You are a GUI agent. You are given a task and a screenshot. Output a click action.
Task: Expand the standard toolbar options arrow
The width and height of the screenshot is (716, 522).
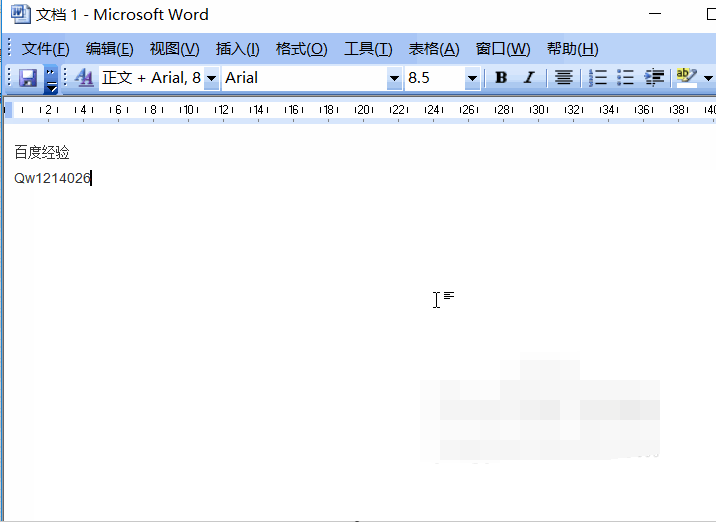pos(51,79)
